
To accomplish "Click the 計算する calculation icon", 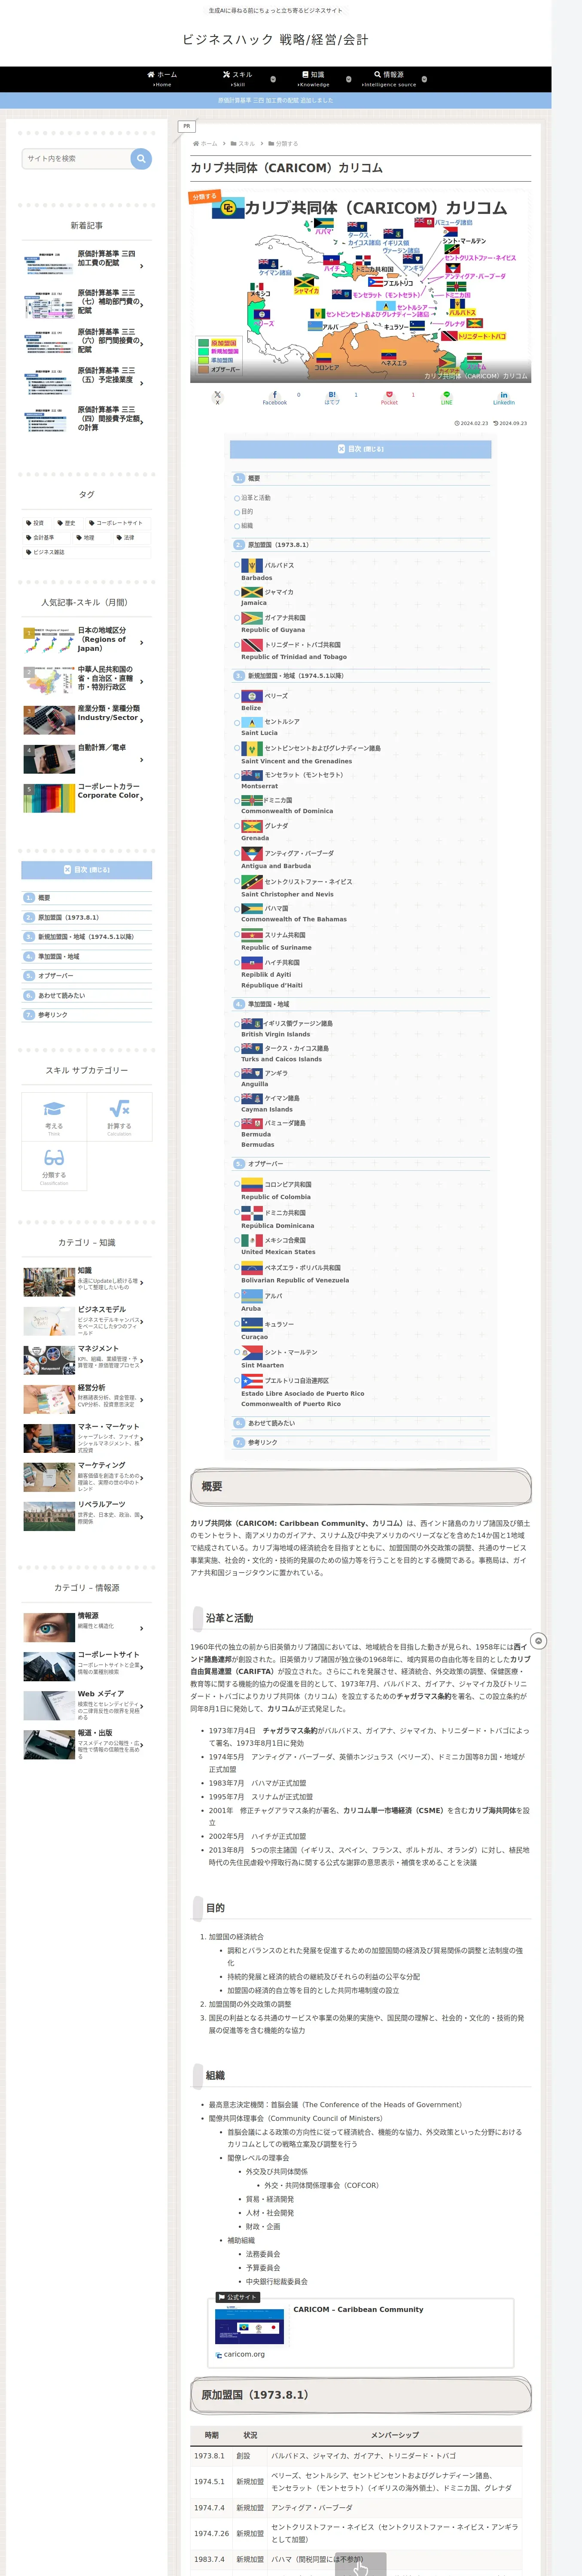I will pyautogui.click(x=119, y=1108).
